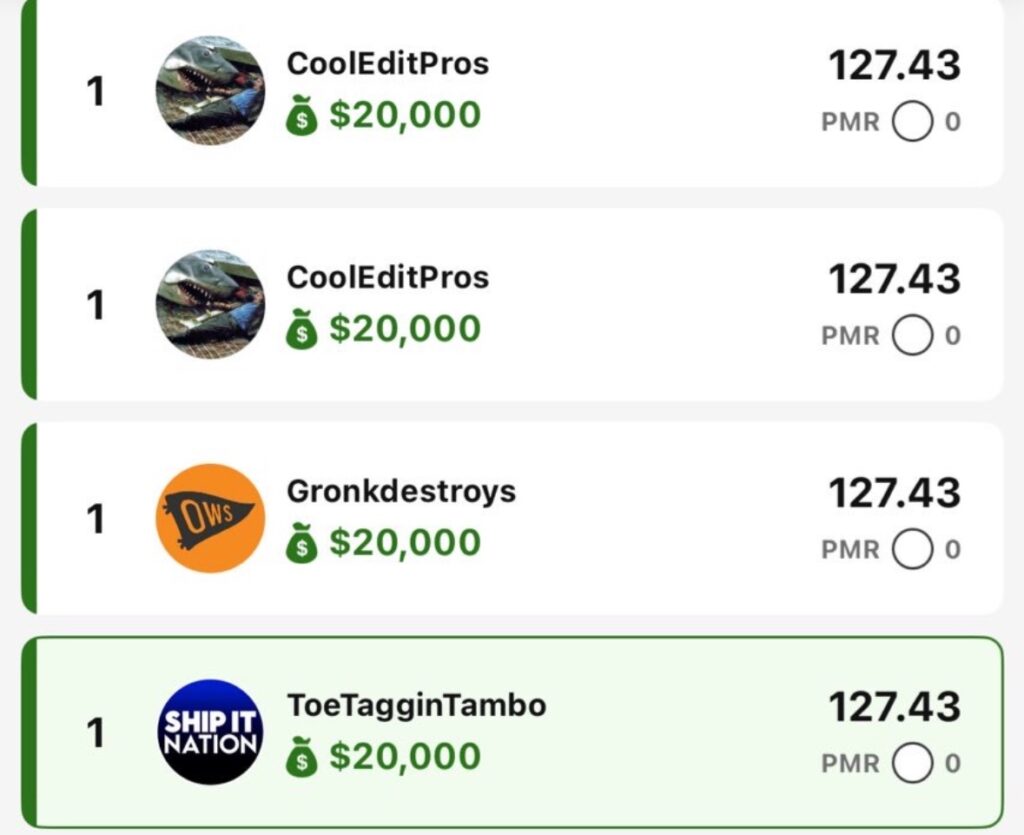Tap the money bag icon in ToeTagginTambo's row

click(x=301, y=757)
